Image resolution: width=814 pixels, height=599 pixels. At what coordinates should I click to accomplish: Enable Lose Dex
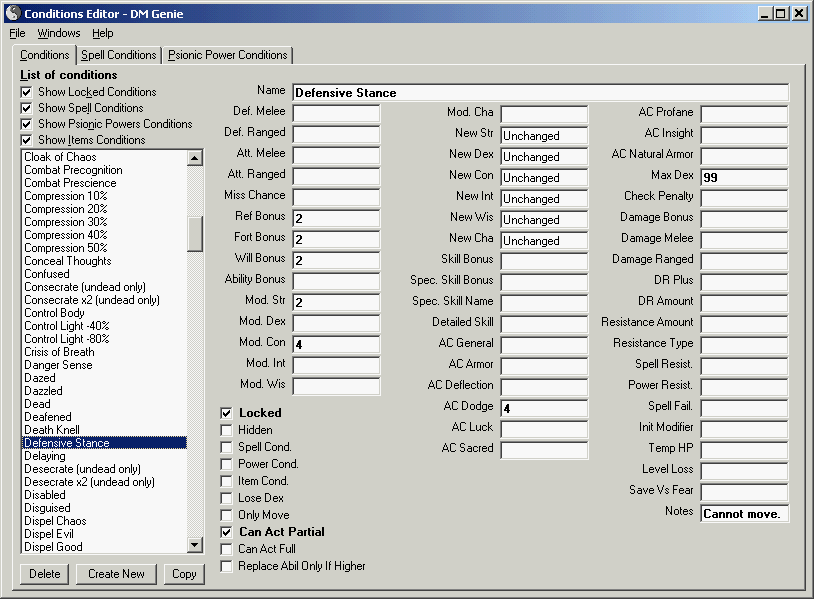[x=227, y=498]
